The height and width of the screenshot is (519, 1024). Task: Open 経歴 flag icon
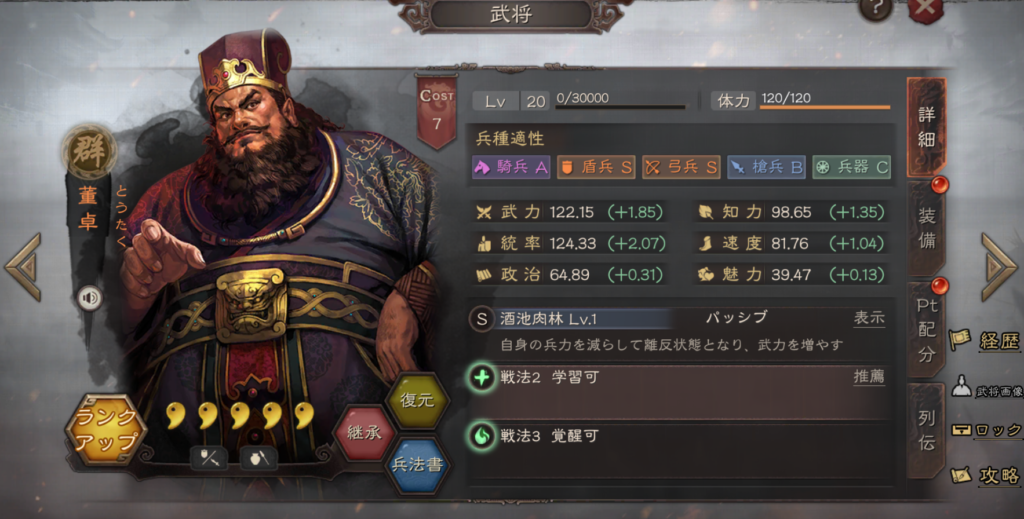click(960, 340)
